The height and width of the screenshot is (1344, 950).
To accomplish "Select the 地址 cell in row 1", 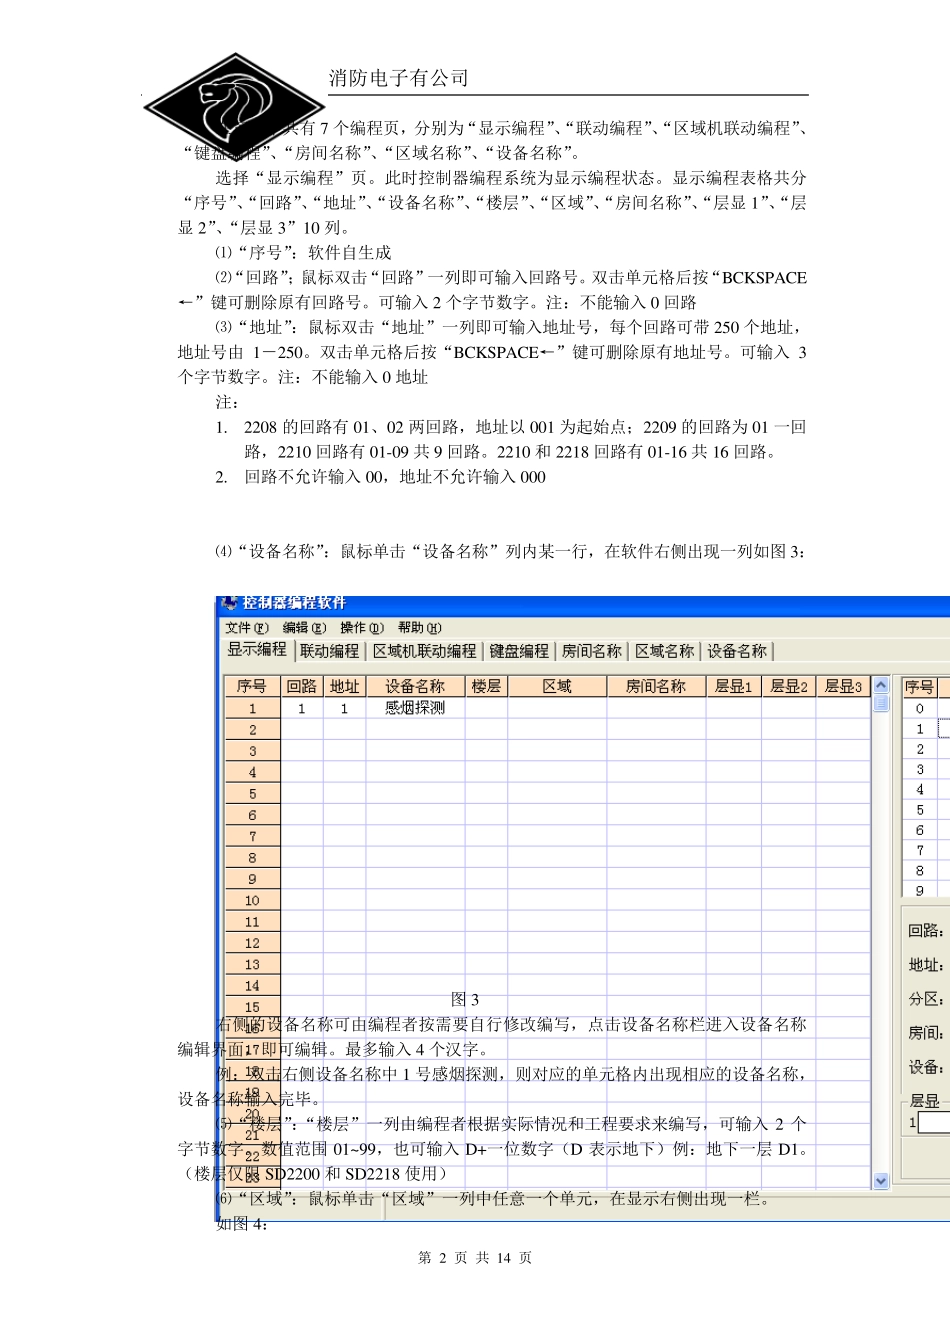I will coord(344,708).
